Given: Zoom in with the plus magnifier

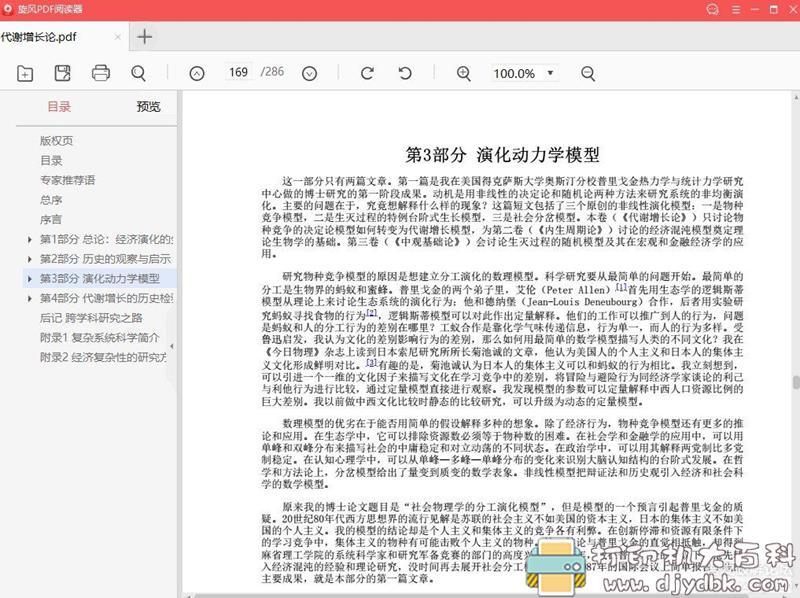Looking at the screenshot, I should [463, 73].
